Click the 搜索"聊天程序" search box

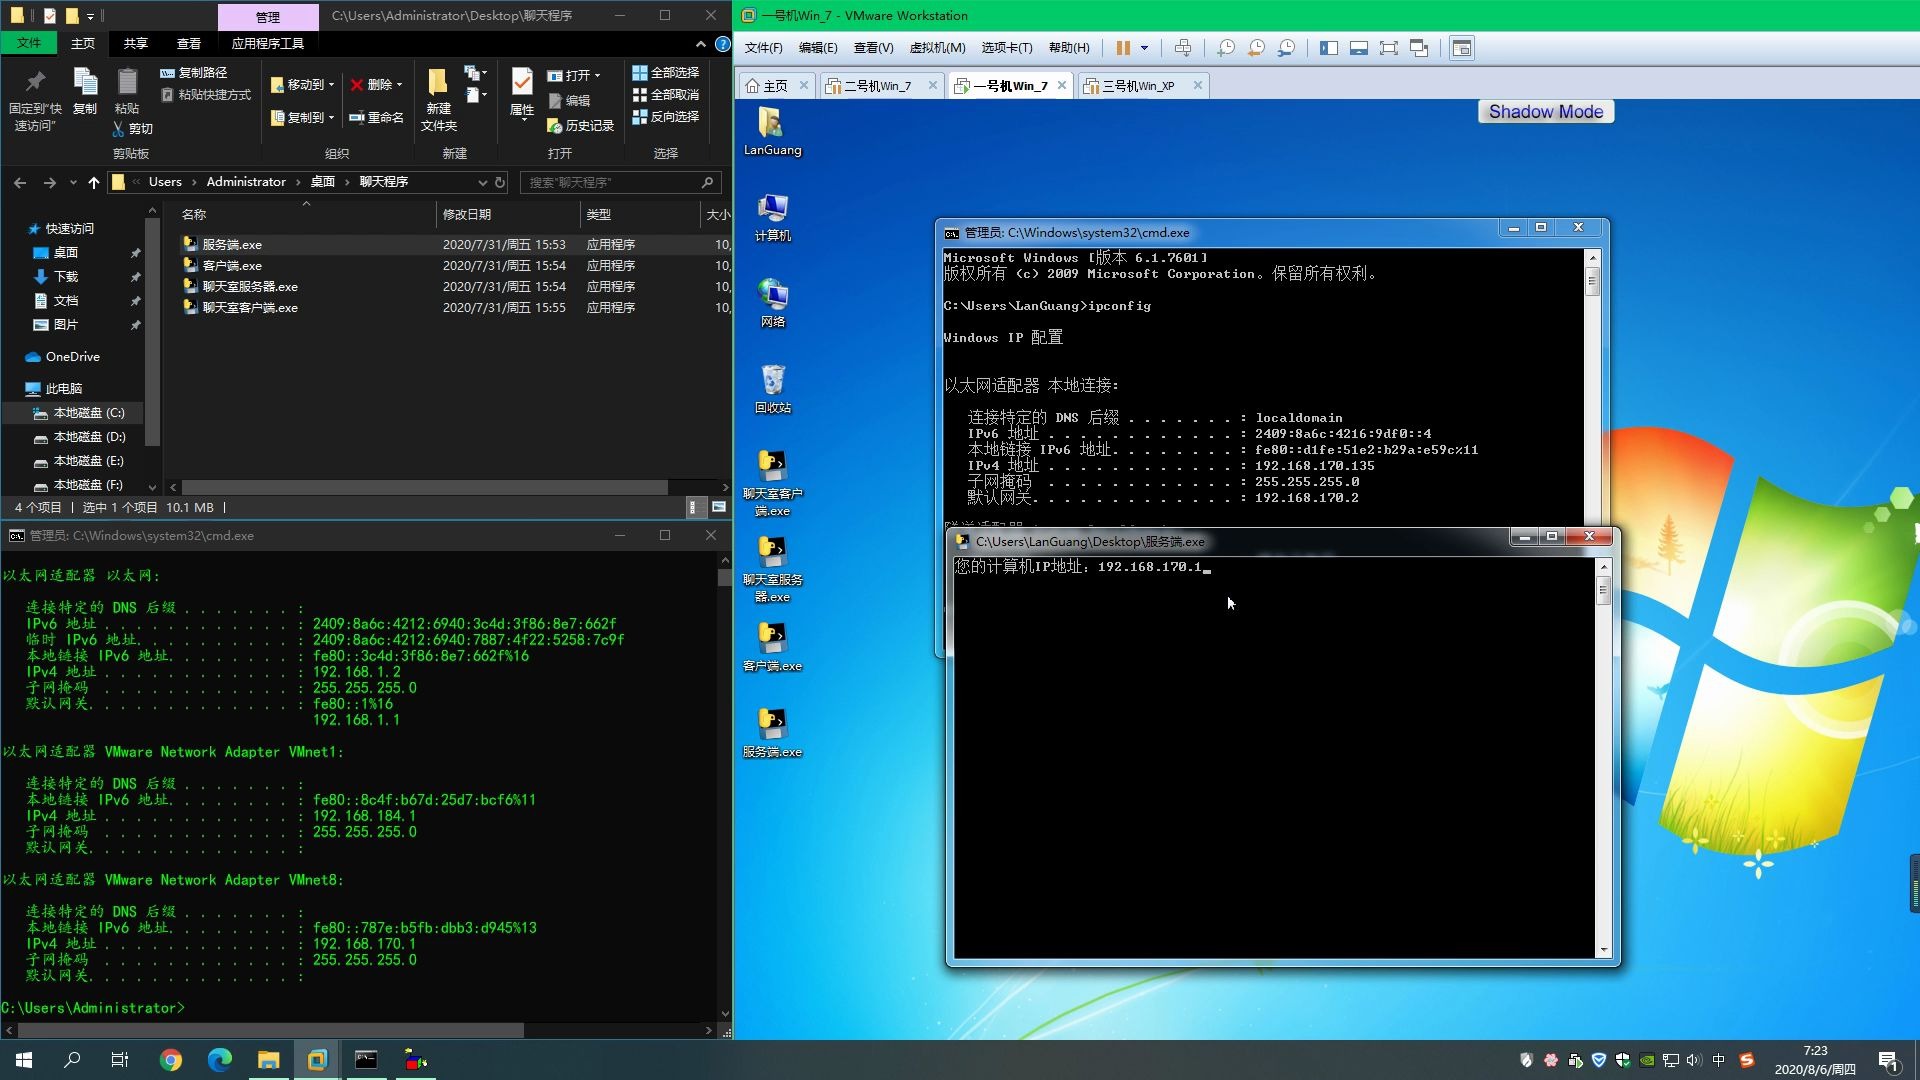[612, 182]
